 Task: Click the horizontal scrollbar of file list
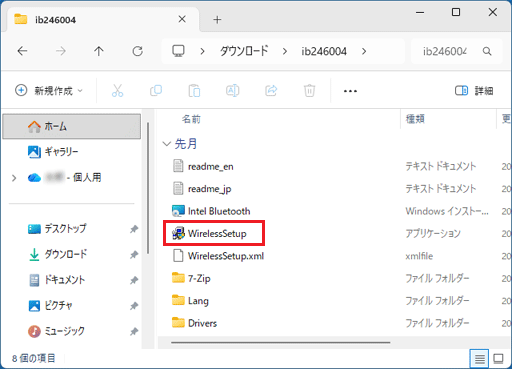pos(281,342)
